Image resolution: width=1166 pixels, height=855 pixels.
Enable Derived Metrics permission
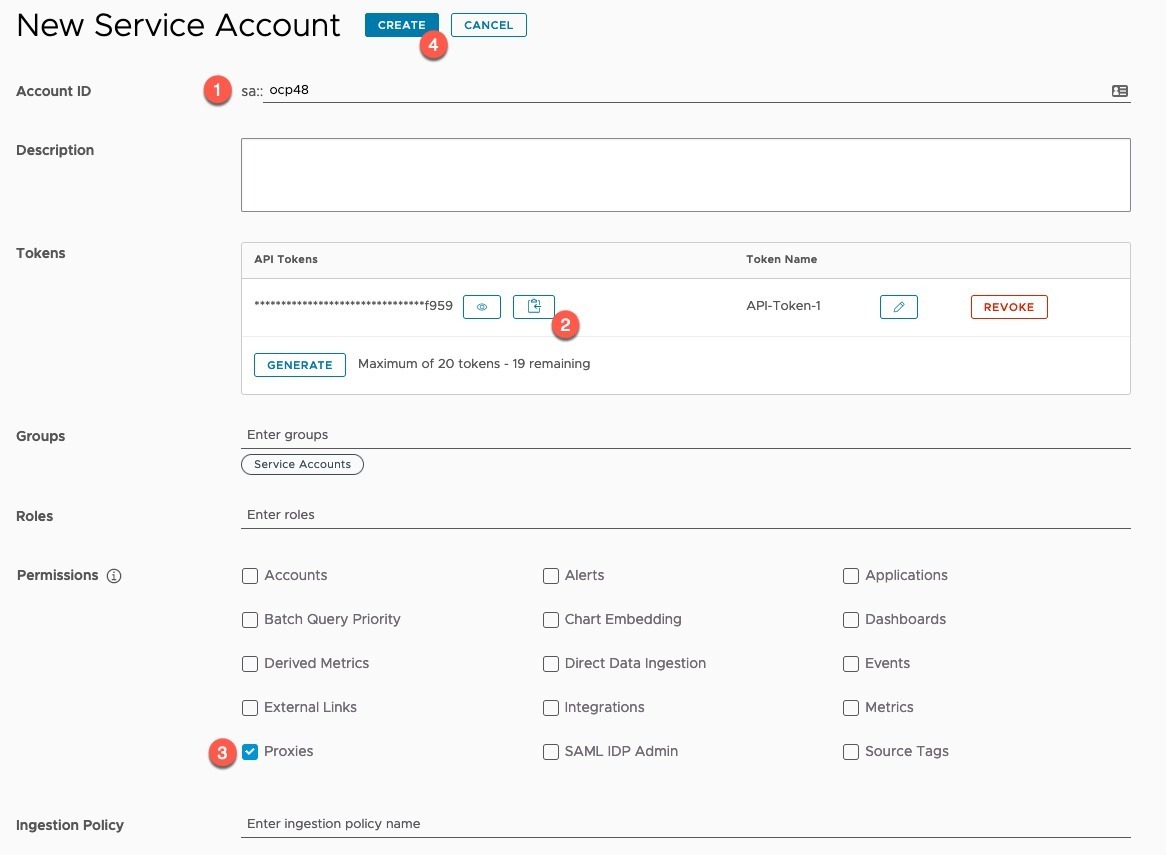tap(250, 663)
